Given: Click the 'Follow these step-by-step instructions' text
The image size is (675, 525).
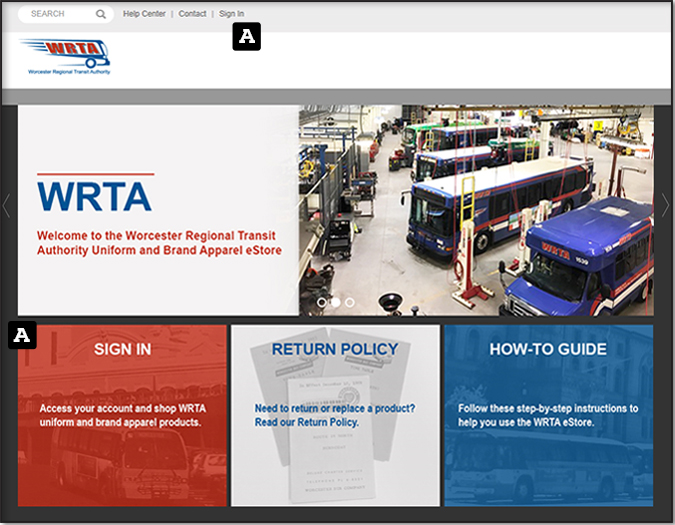Looking at the screenshot, I should point(548,408).
